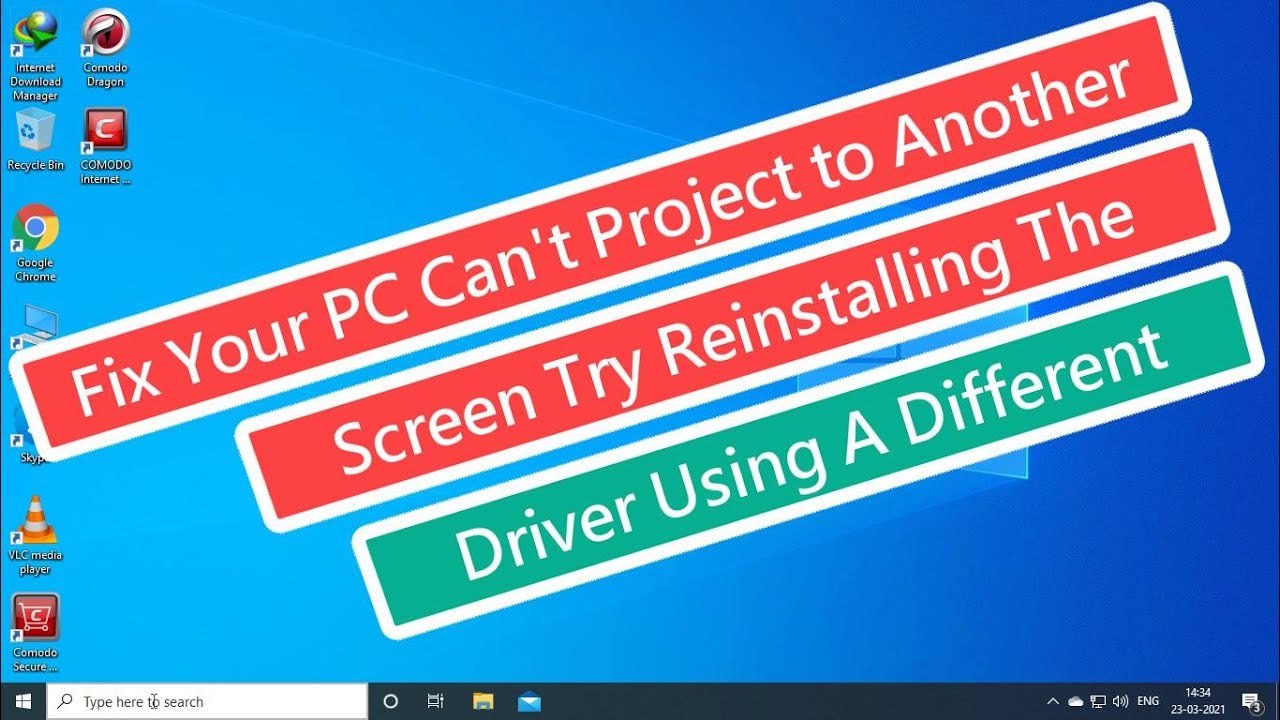This screenshot has width=1280, height=720.
Task: Select the Comodo Dragon desktop icon
Action: tap(105, 48)
